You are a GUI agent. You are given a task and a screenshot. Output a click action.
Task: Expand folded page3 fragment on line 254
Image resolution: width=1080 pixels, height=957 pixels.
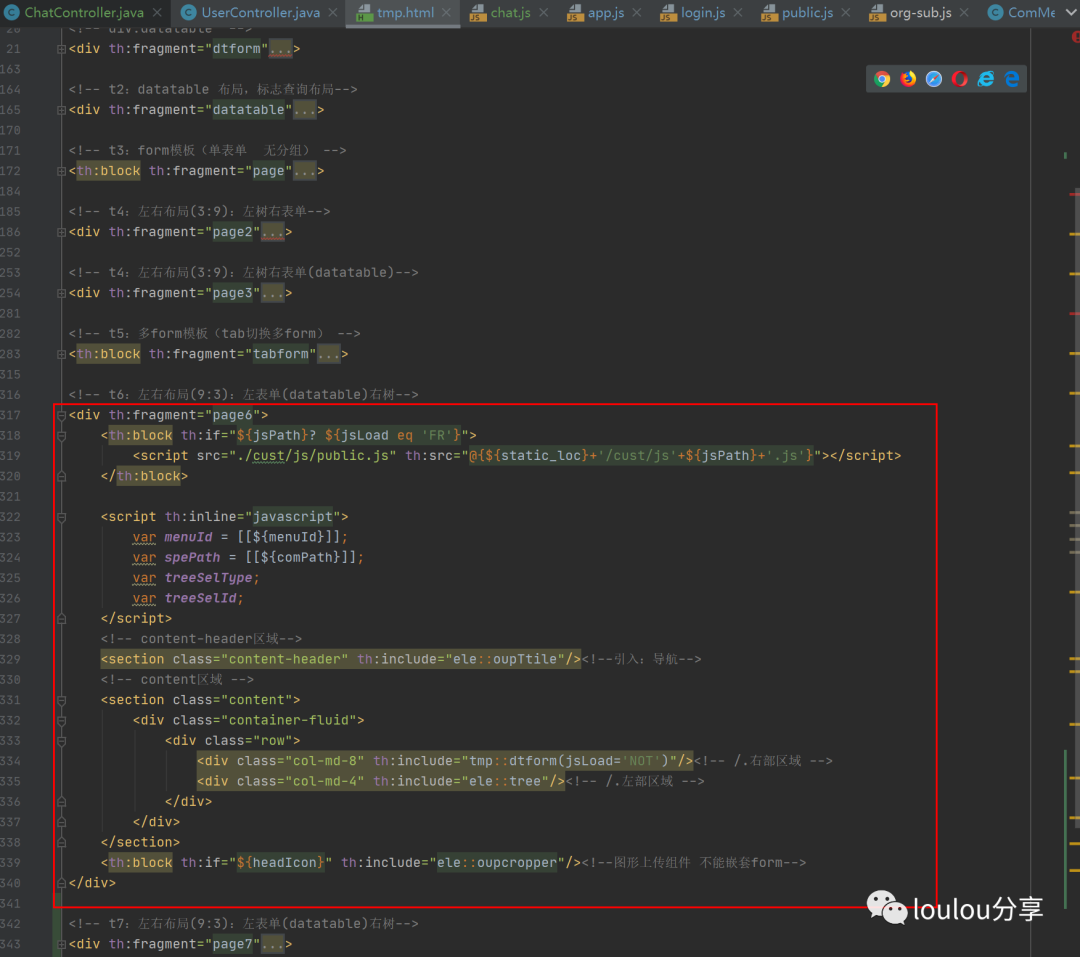[x=61, y=294]
